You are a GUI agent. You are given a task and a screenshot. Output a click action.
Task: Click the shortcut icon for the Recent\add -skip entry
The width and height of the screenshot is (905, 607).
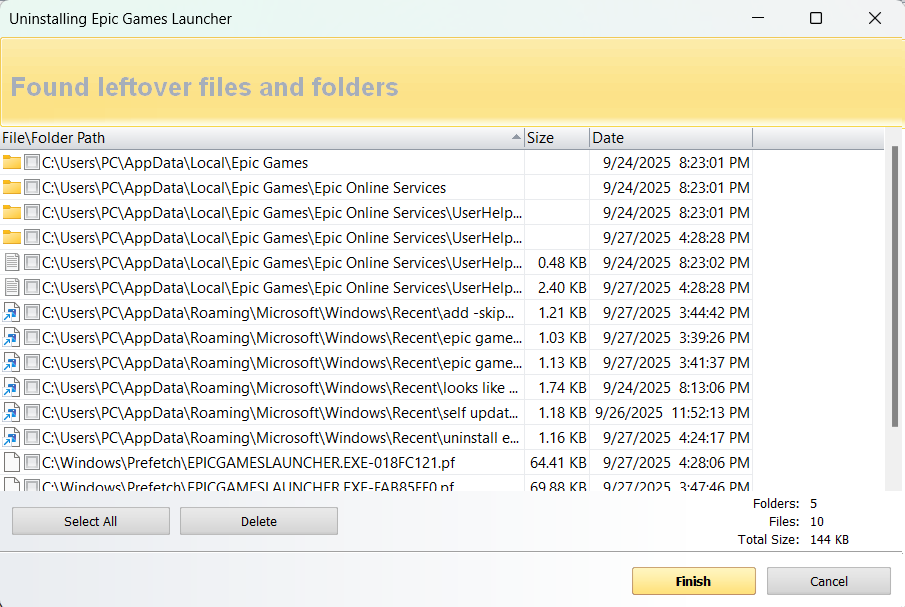pos(12,313)
